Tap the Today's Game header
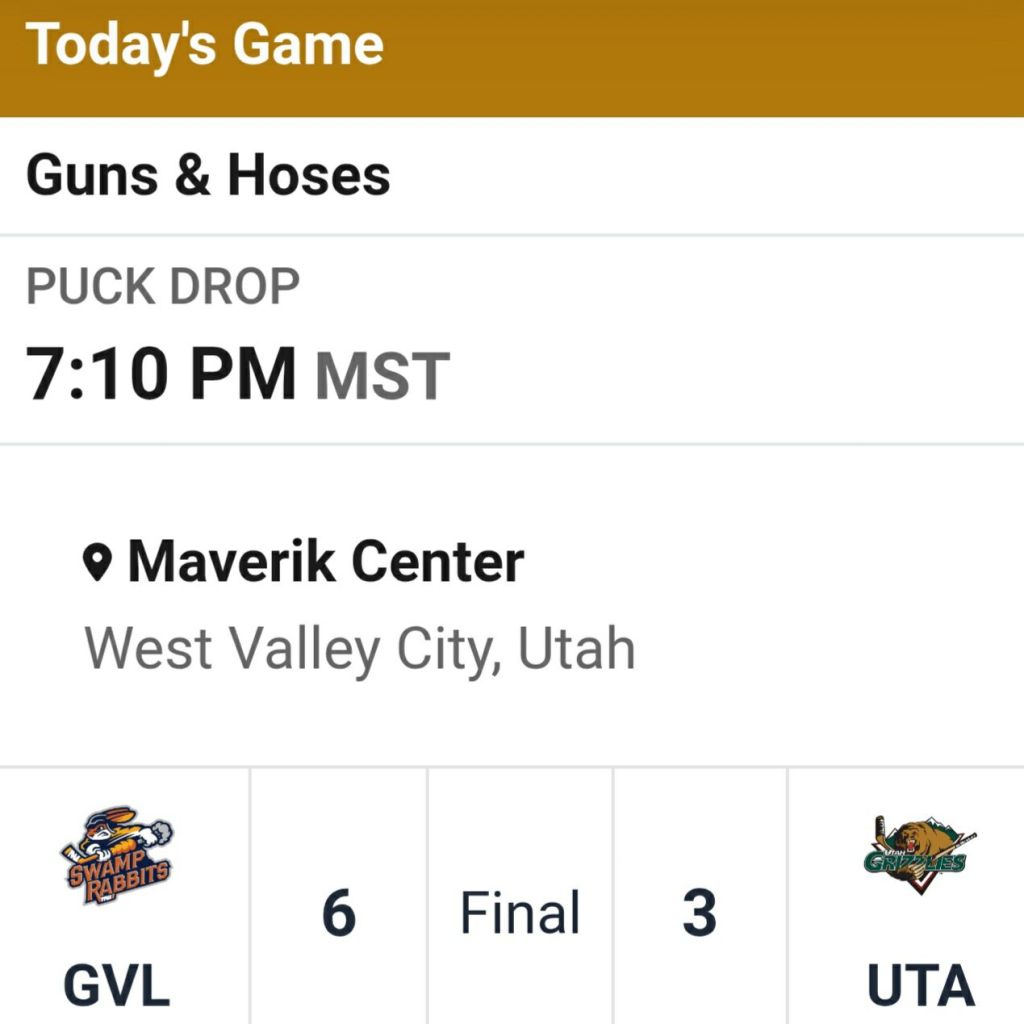Screen dimensions: 1024x1024 [205, 45]
